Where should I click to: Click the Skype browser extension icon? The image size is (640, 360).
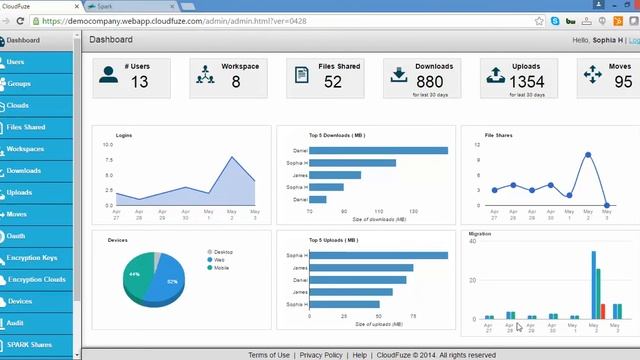555,21
